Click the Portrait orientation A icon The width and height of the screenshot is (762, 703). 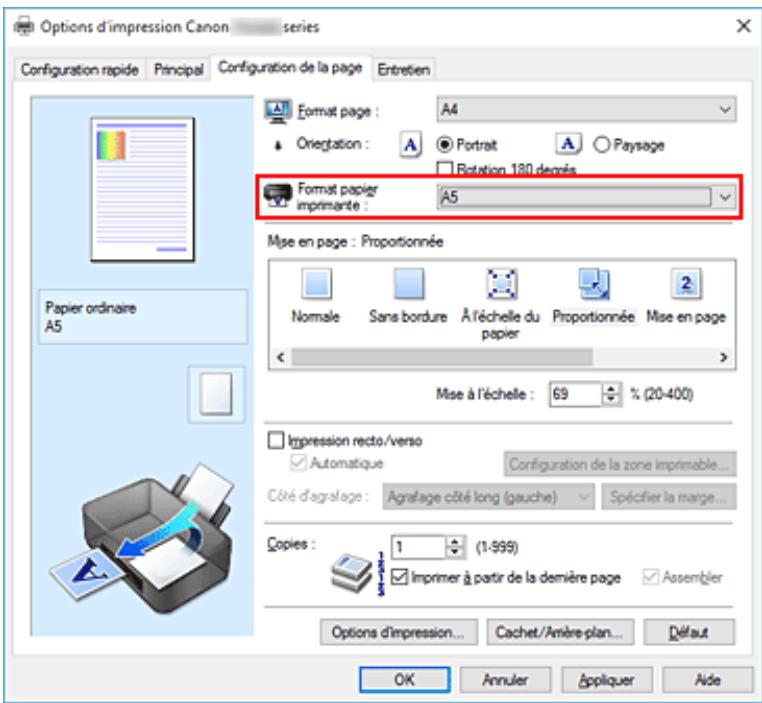click(x=410, y=144)
